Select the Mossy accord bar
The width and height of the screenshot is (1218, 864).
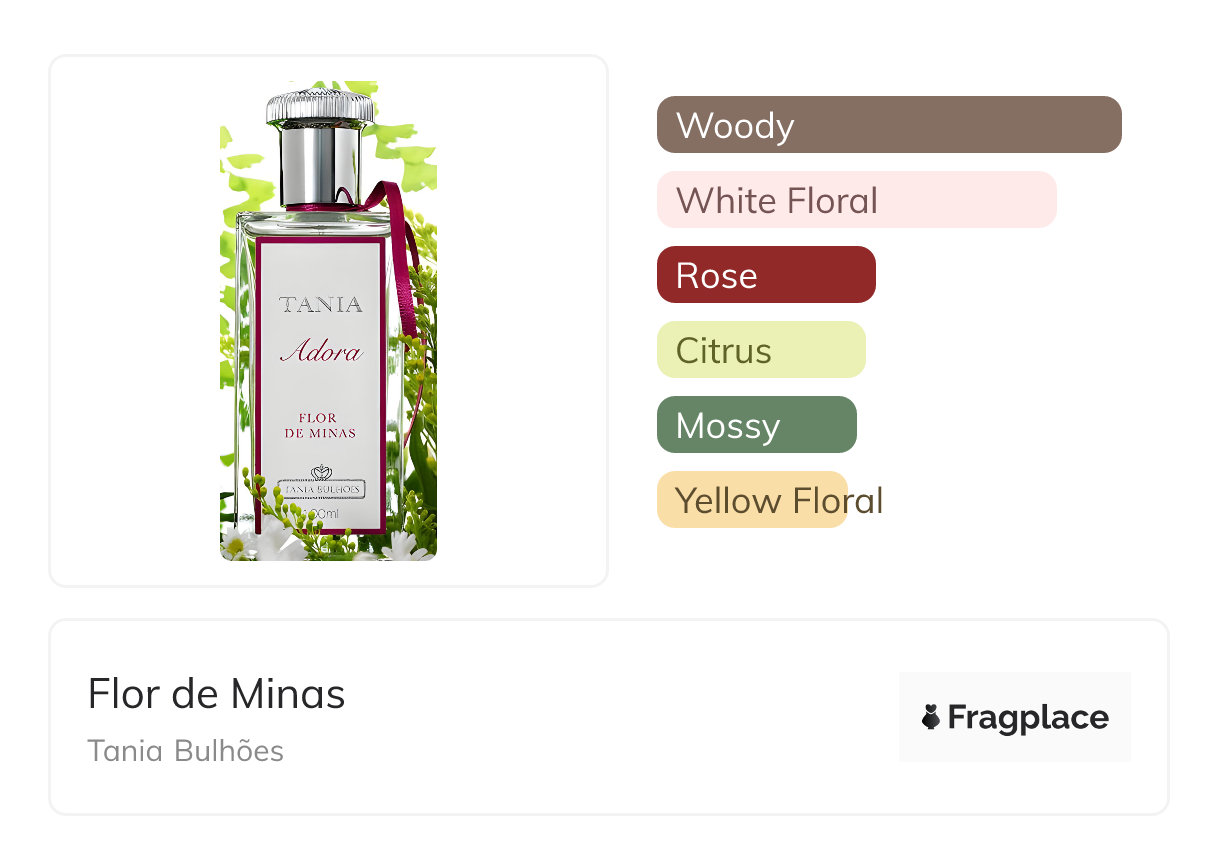(x=756, y=425)
